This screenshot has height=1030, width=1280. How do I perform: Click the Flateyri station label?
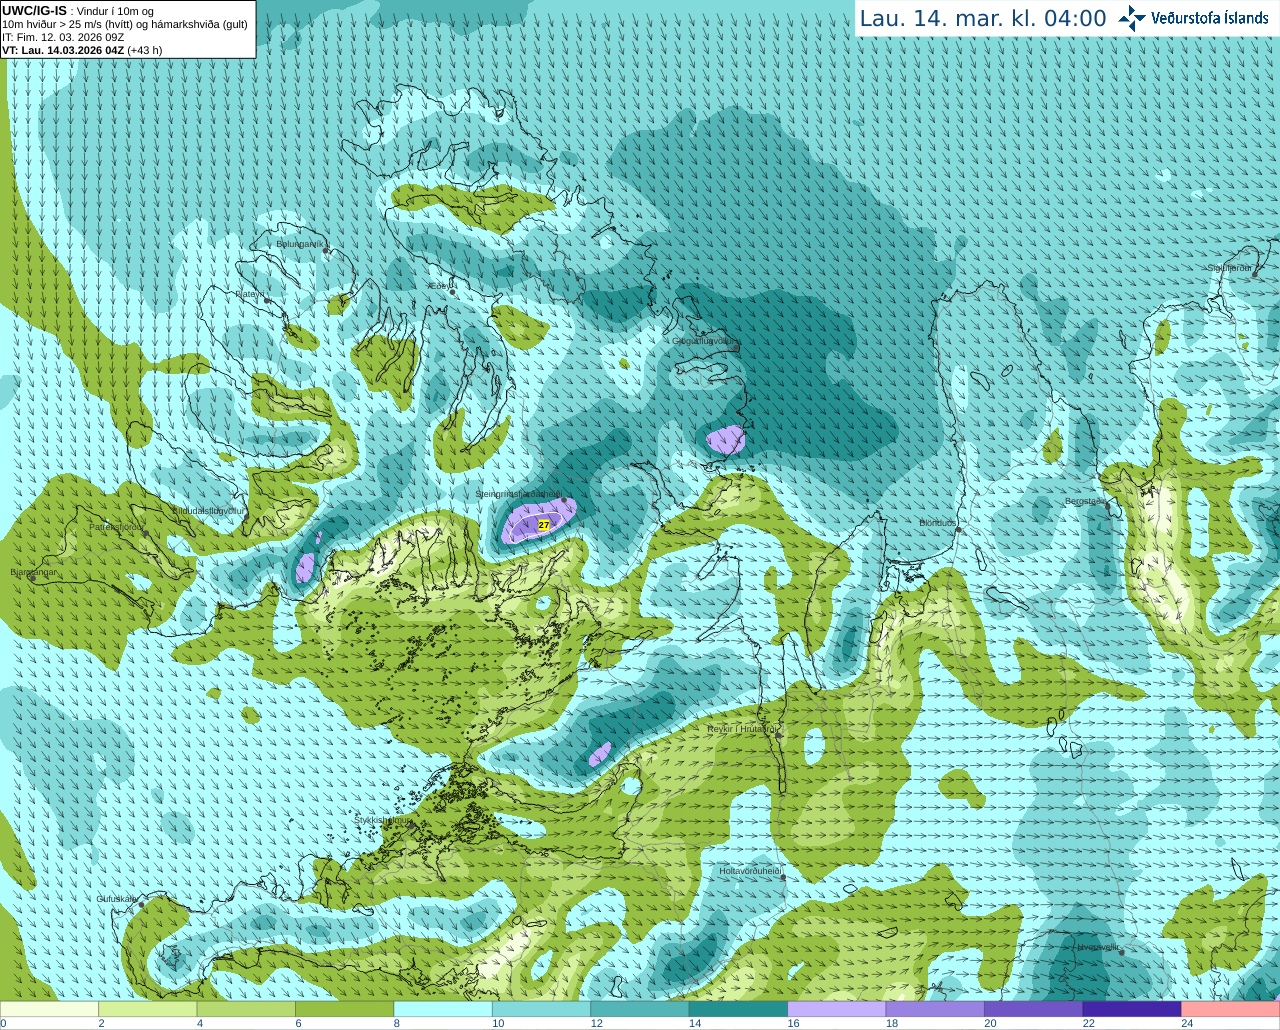point(250,294)
